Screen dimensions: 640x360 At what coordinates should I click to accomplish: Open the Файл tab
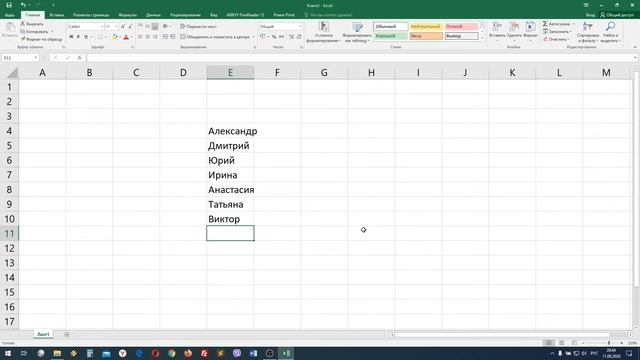(10, 15)
